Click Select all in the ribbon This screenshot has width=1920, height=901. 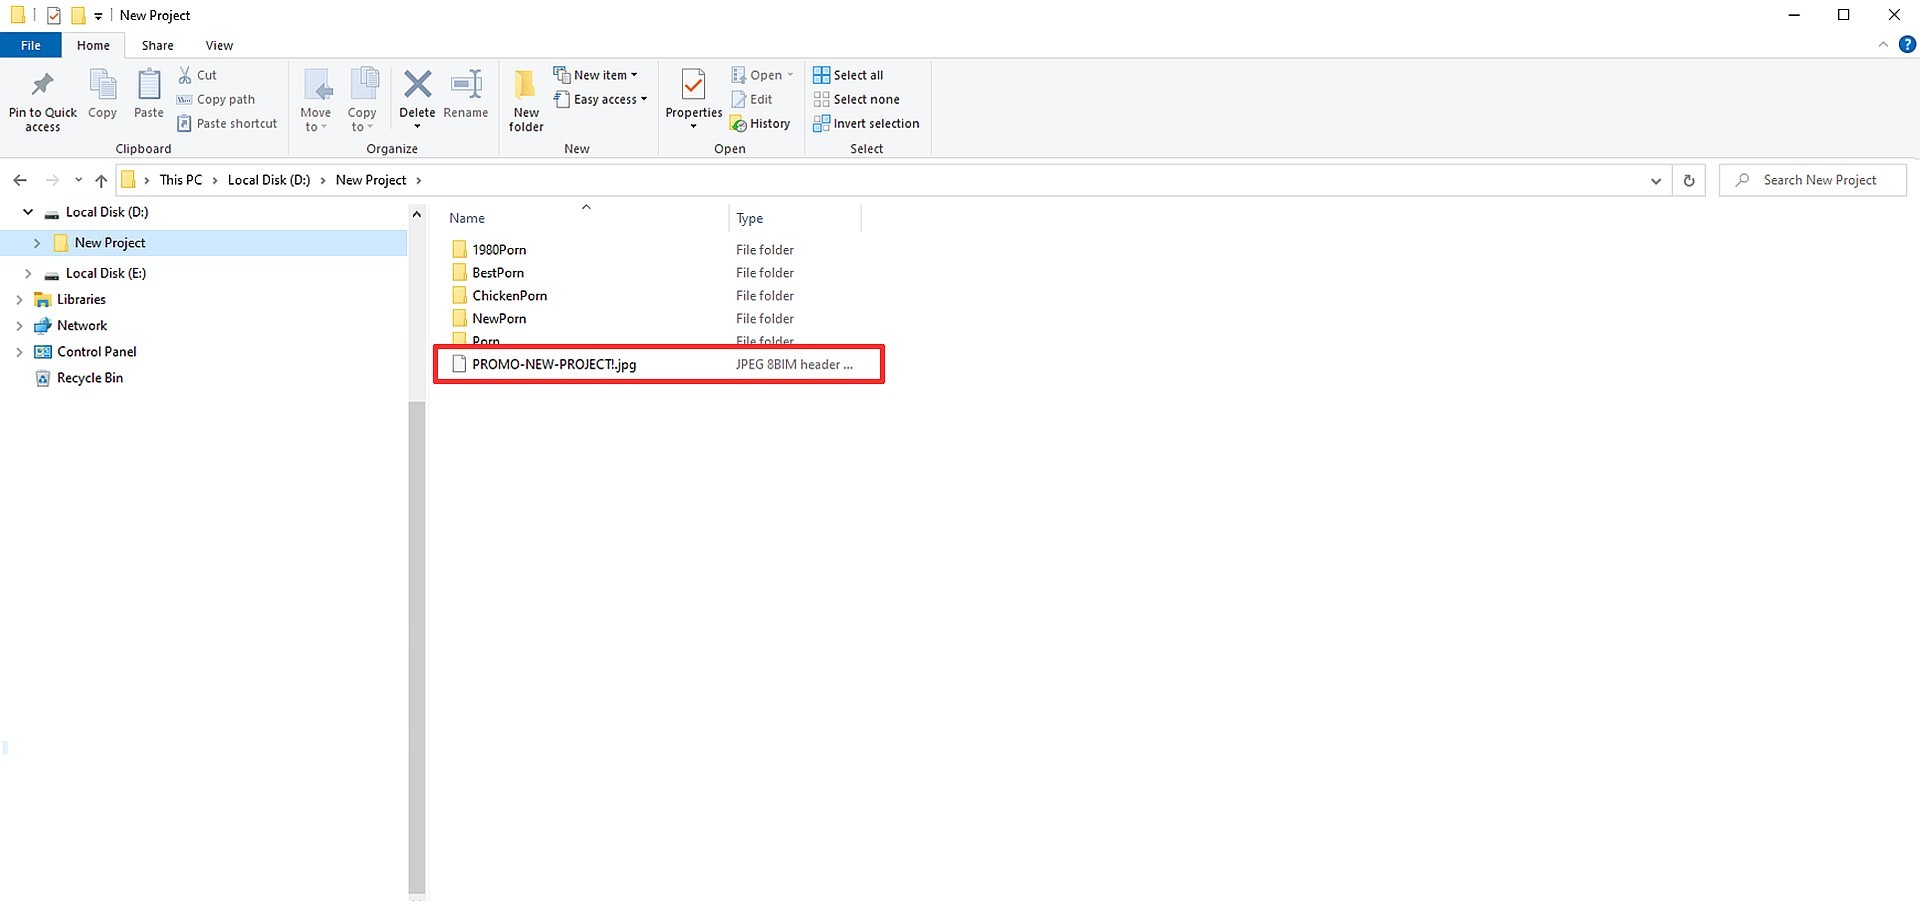[848, 75]
